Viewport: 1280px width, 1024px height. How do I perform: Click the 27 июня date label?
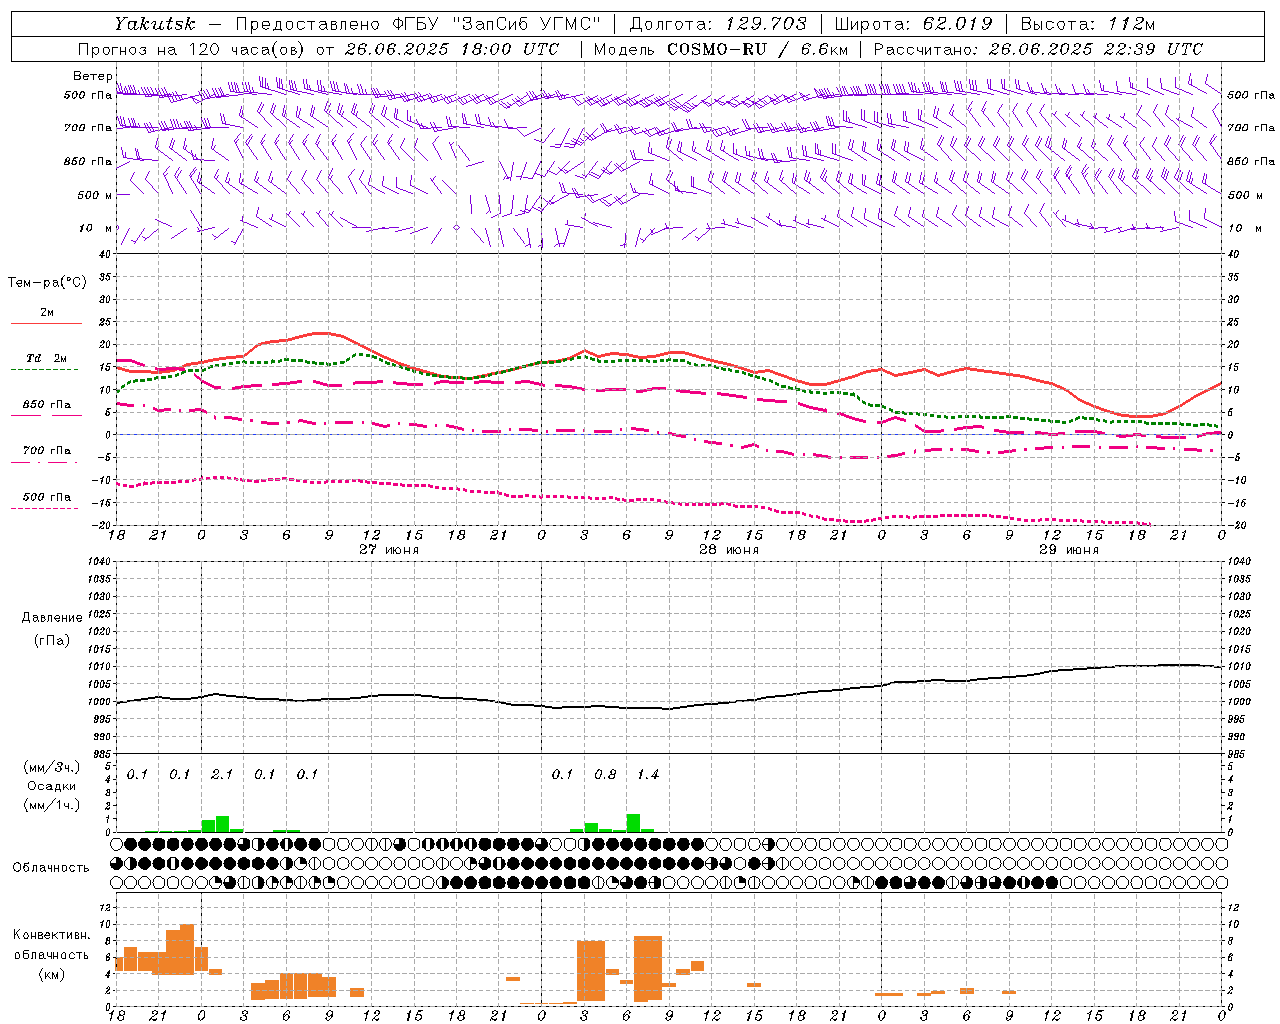point(389,550)
